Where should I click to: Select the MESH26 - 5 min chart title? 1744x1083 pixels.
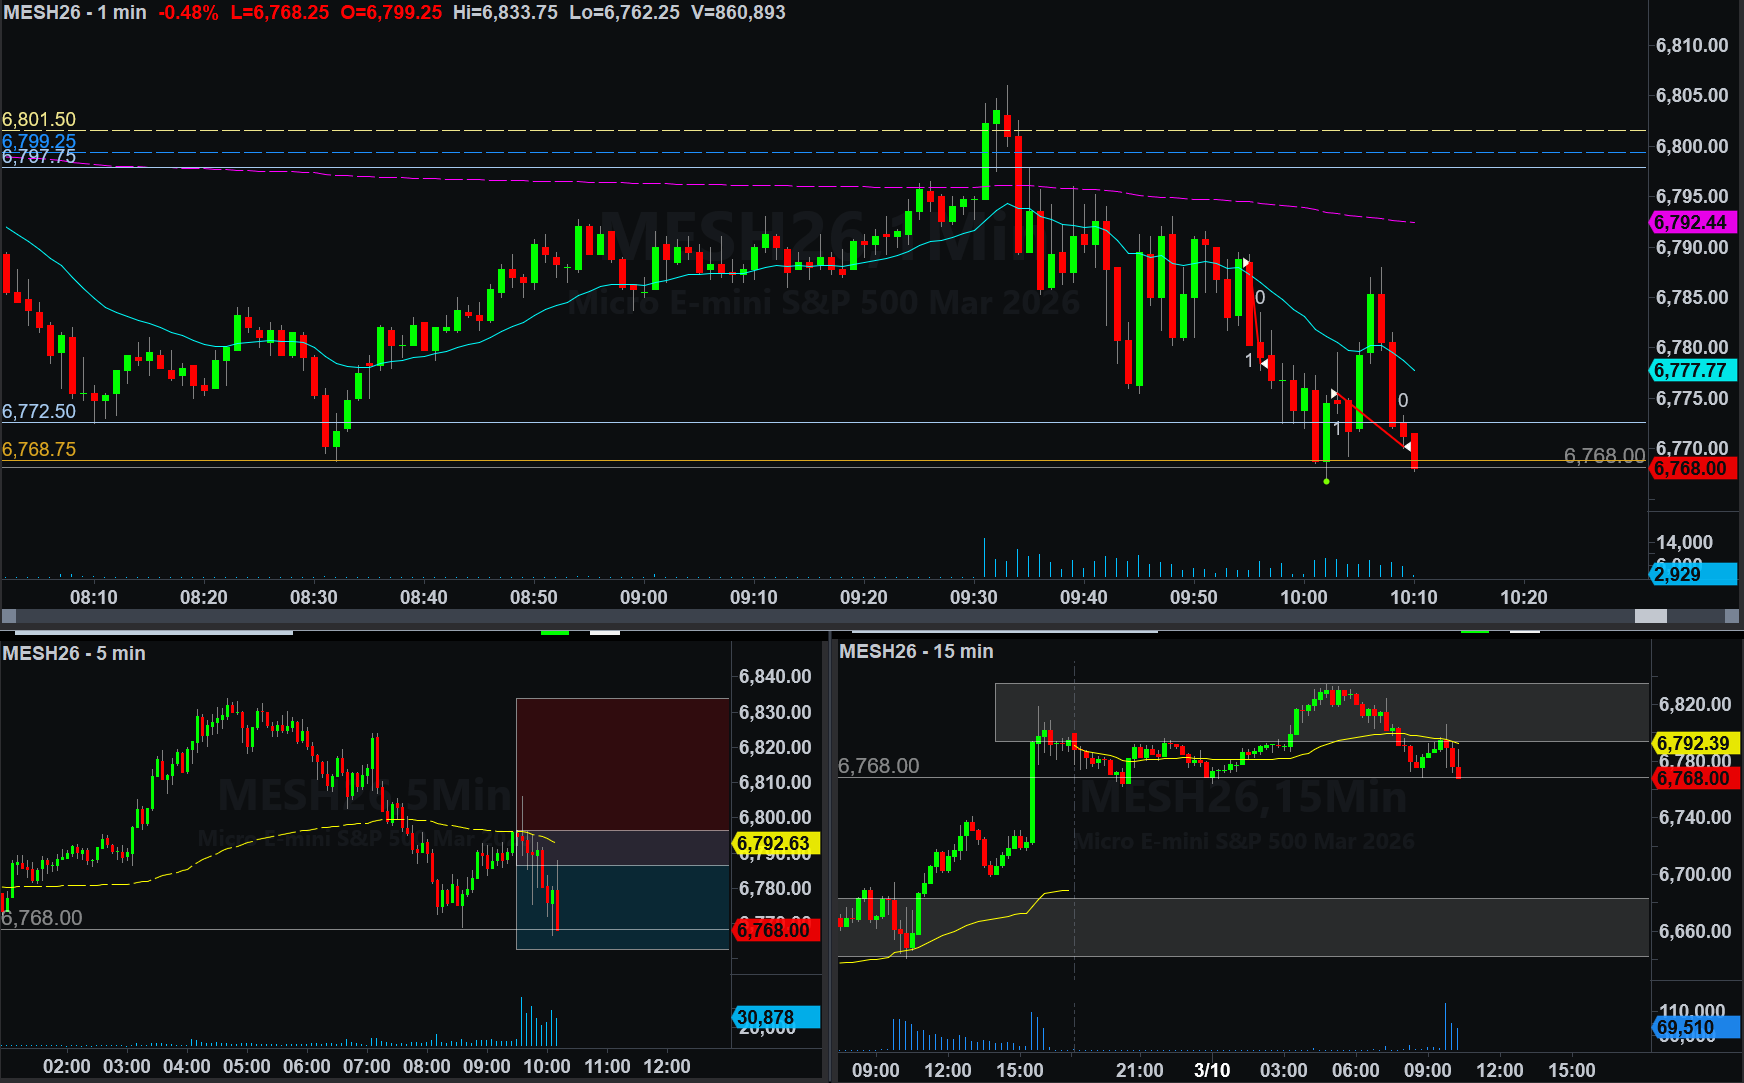coord(74,654)
